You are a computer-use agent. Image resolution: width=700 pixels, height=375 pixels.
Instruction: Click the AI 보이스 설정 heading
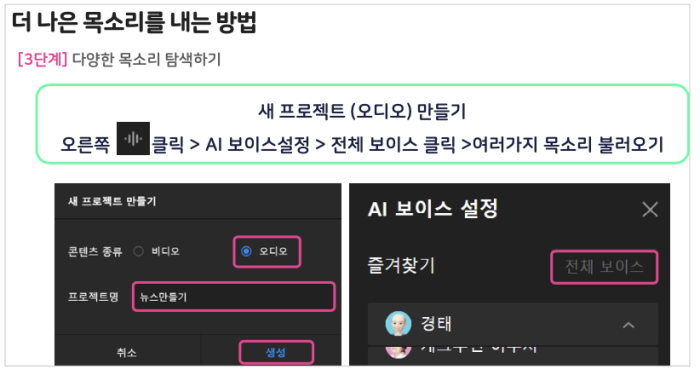coord(433,208)
